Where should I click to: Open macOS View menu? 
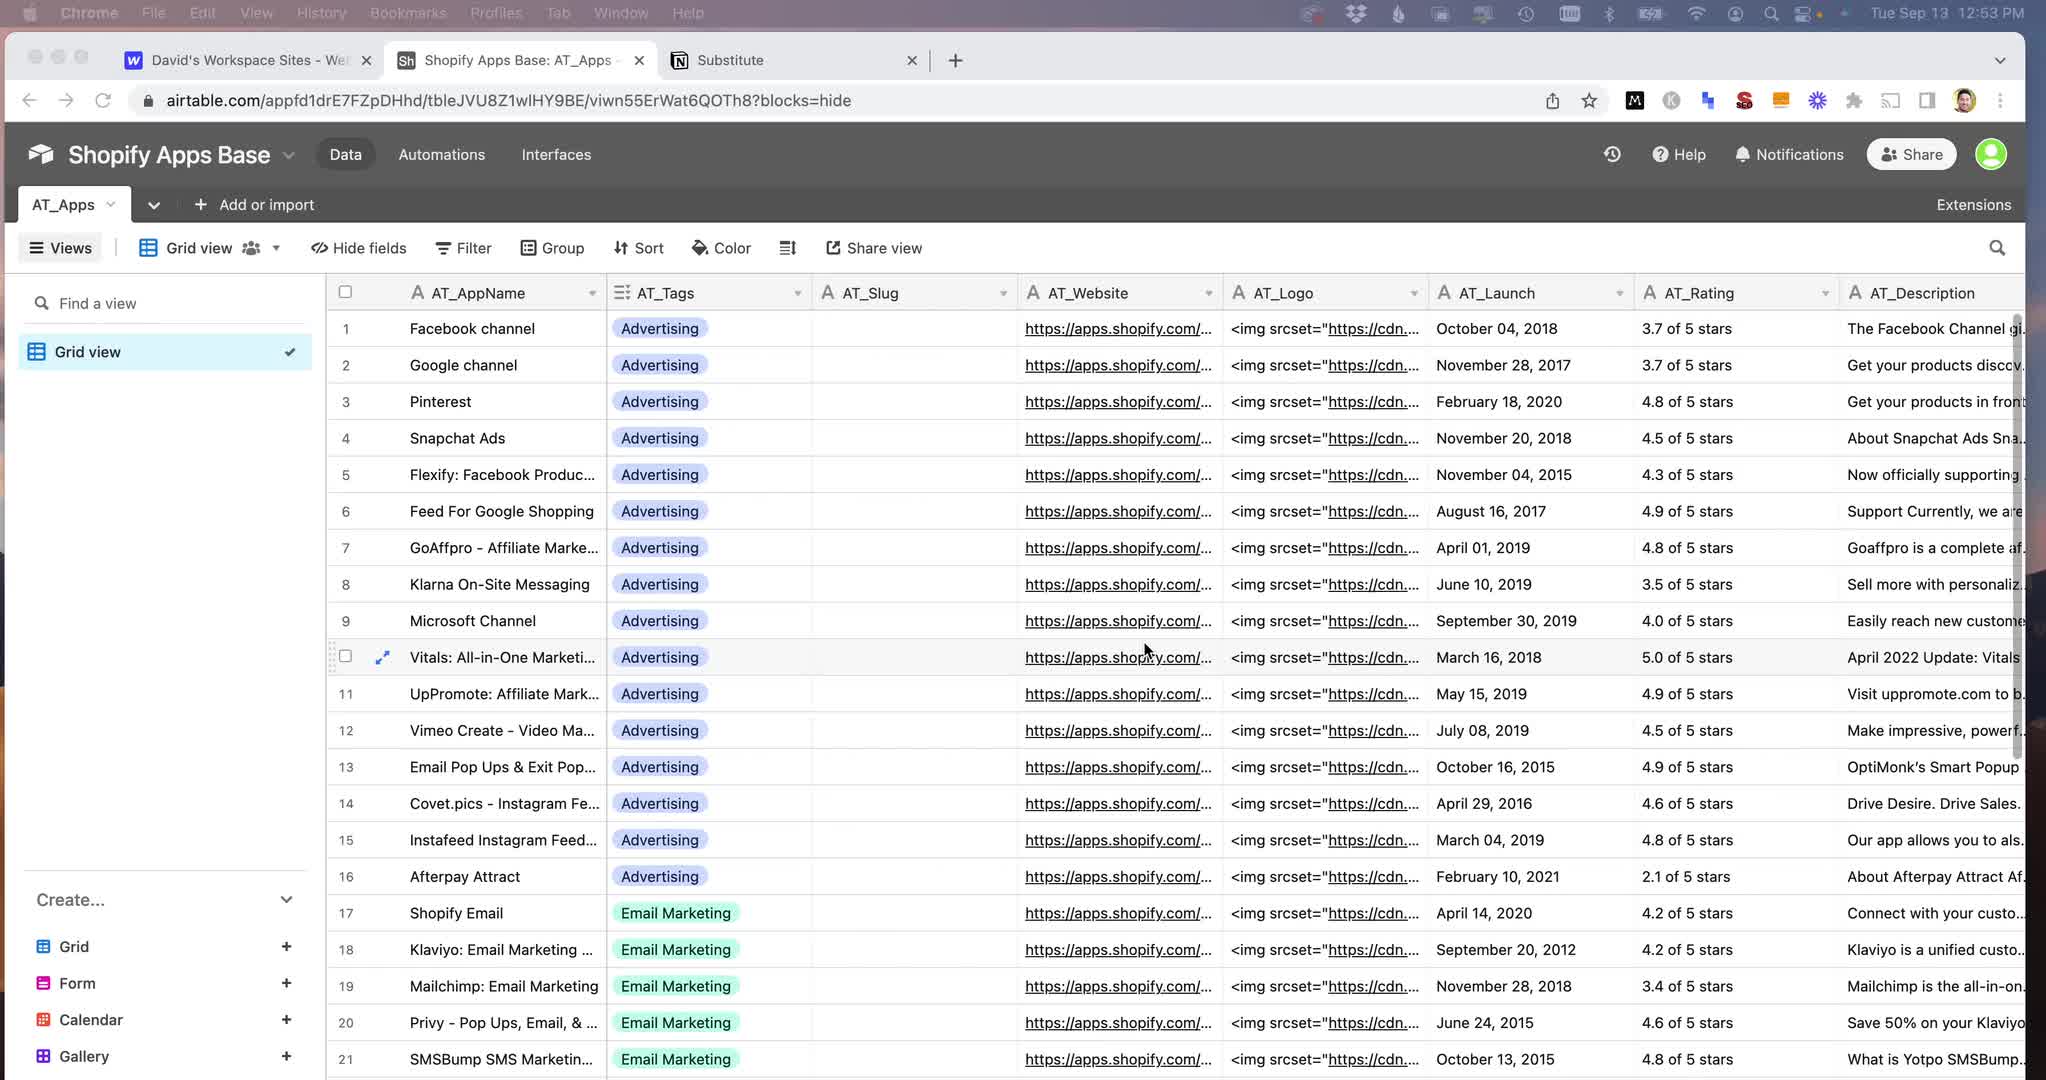(256, 13)
